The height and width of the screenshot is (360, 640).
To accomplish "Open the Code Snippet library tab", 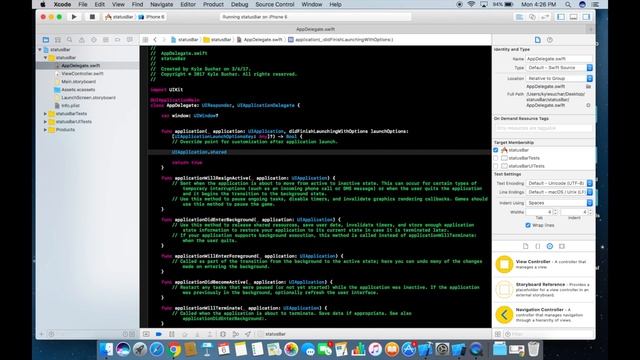I will pyautogui.click(x=538, y=246).
